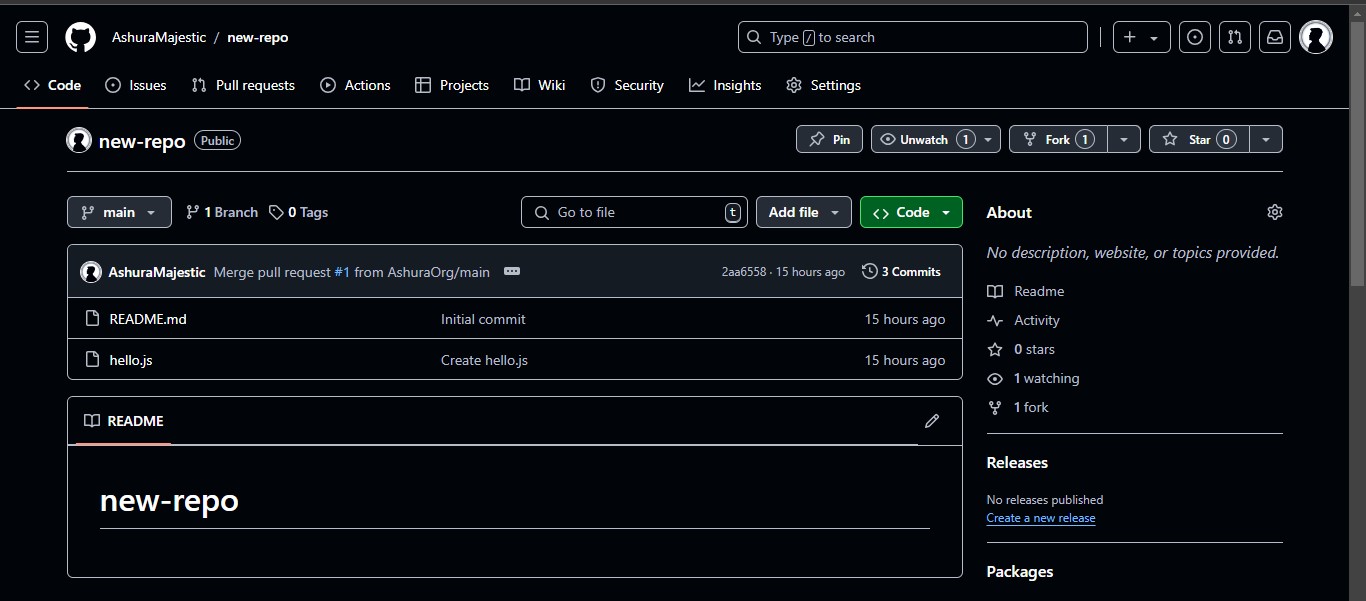Open the hello.js file
The width and height of the screenshot is (1366, 601).
131,360
